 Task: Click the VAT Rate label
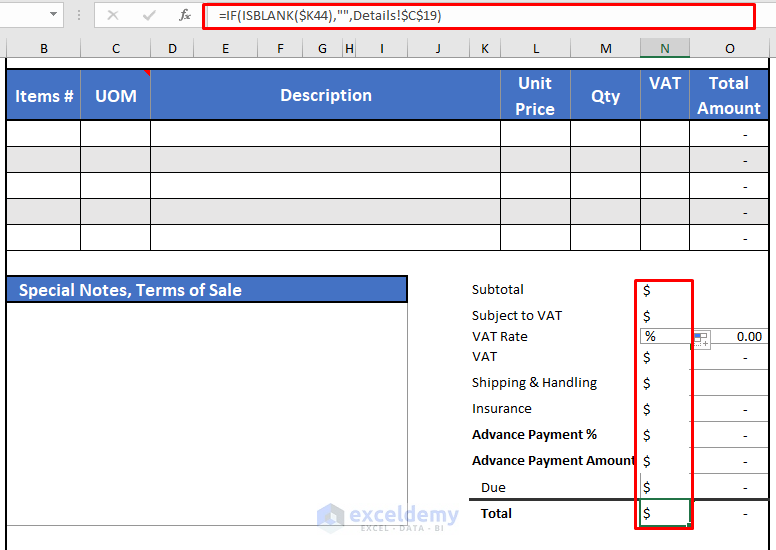pyautogui.click(x=499, y=337)
